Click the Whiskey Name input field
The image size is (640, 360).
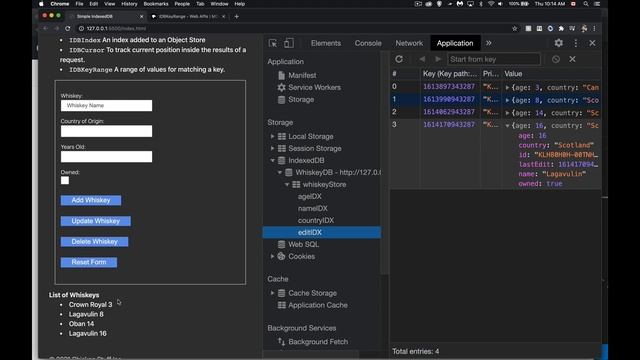tap(107, 106)
